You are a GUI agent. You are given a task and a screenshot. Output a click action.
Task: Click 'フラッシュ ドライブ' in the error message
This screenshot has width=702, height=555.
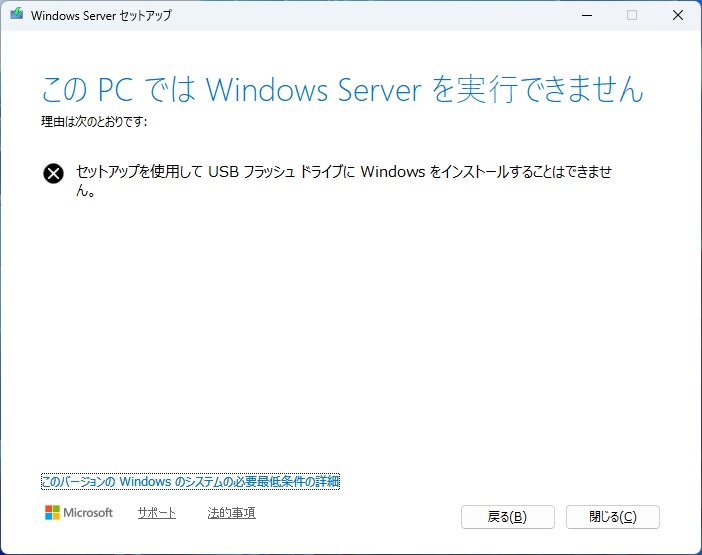pos(299,172)
